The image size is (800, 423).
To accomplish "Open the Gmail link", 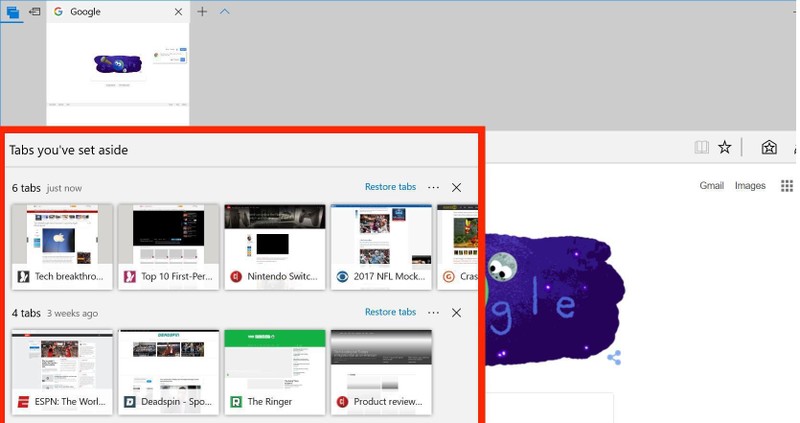I will 711,186.
